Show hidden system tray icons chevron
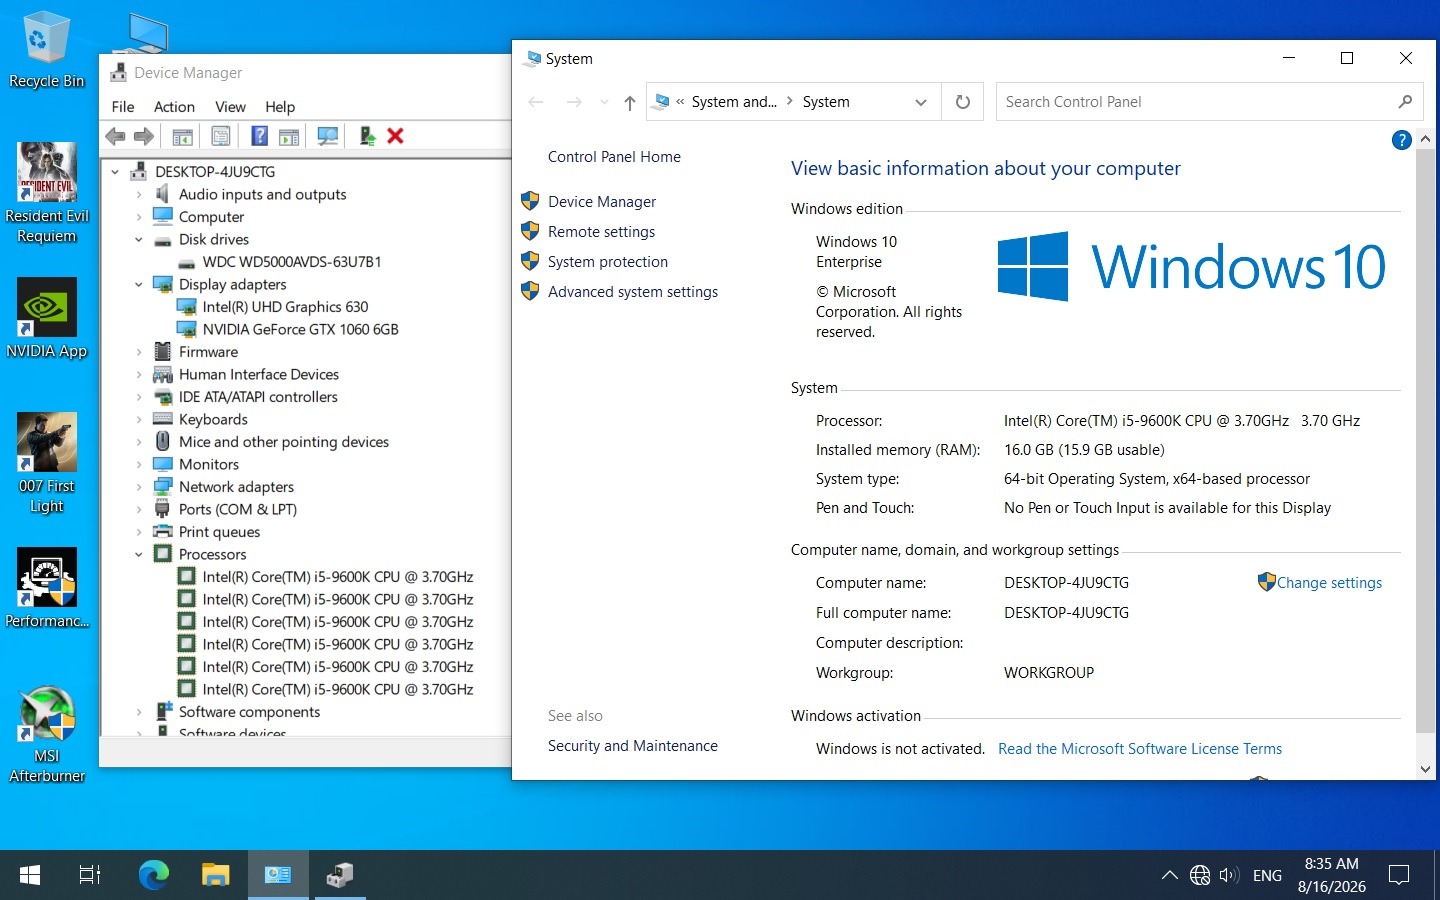Screen dimensions: 1440x900 (x=1169, y=875)
